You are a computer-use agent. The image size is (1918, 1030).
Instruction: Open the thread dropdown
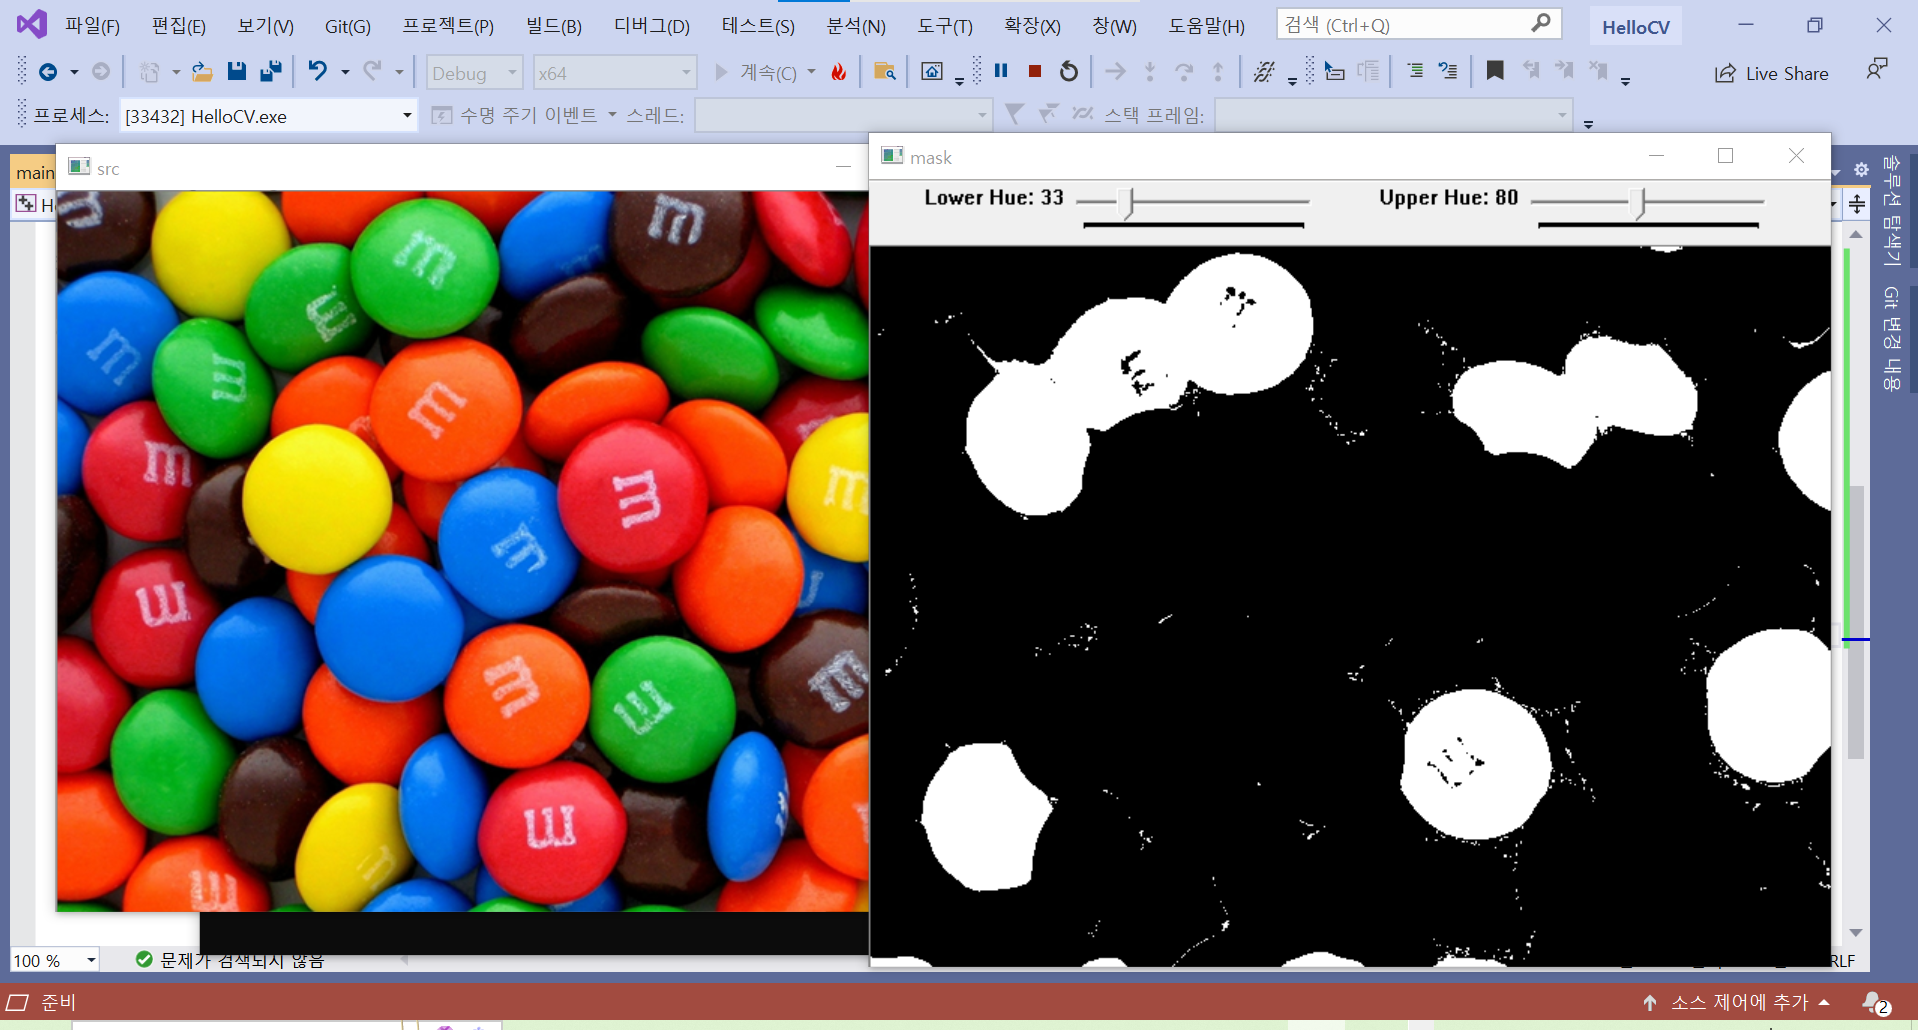(x=843, y=115)
